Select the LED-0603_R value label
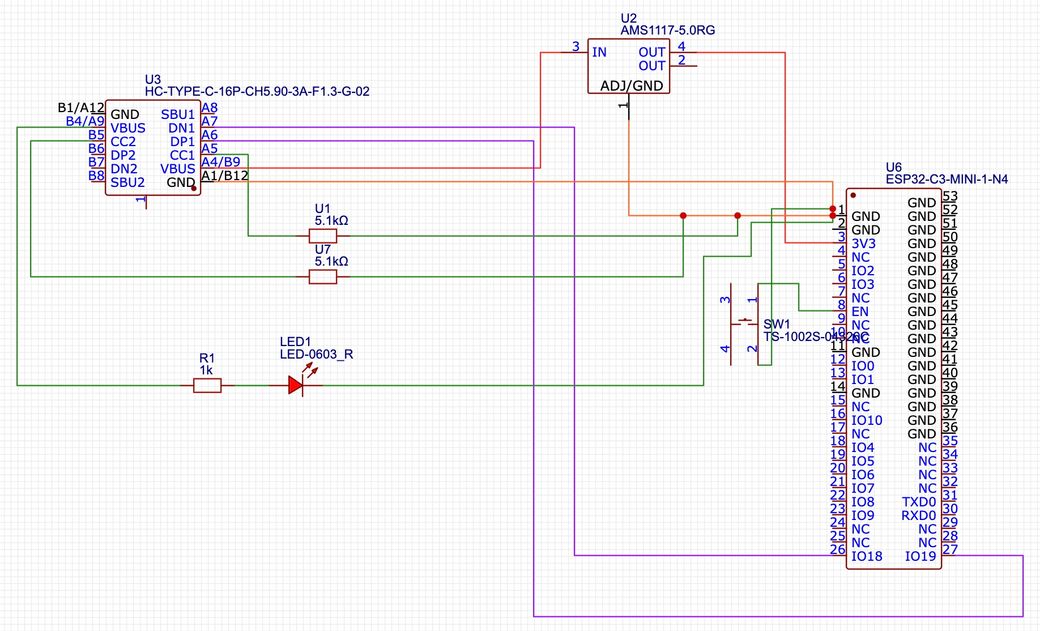 coord(316,355)
